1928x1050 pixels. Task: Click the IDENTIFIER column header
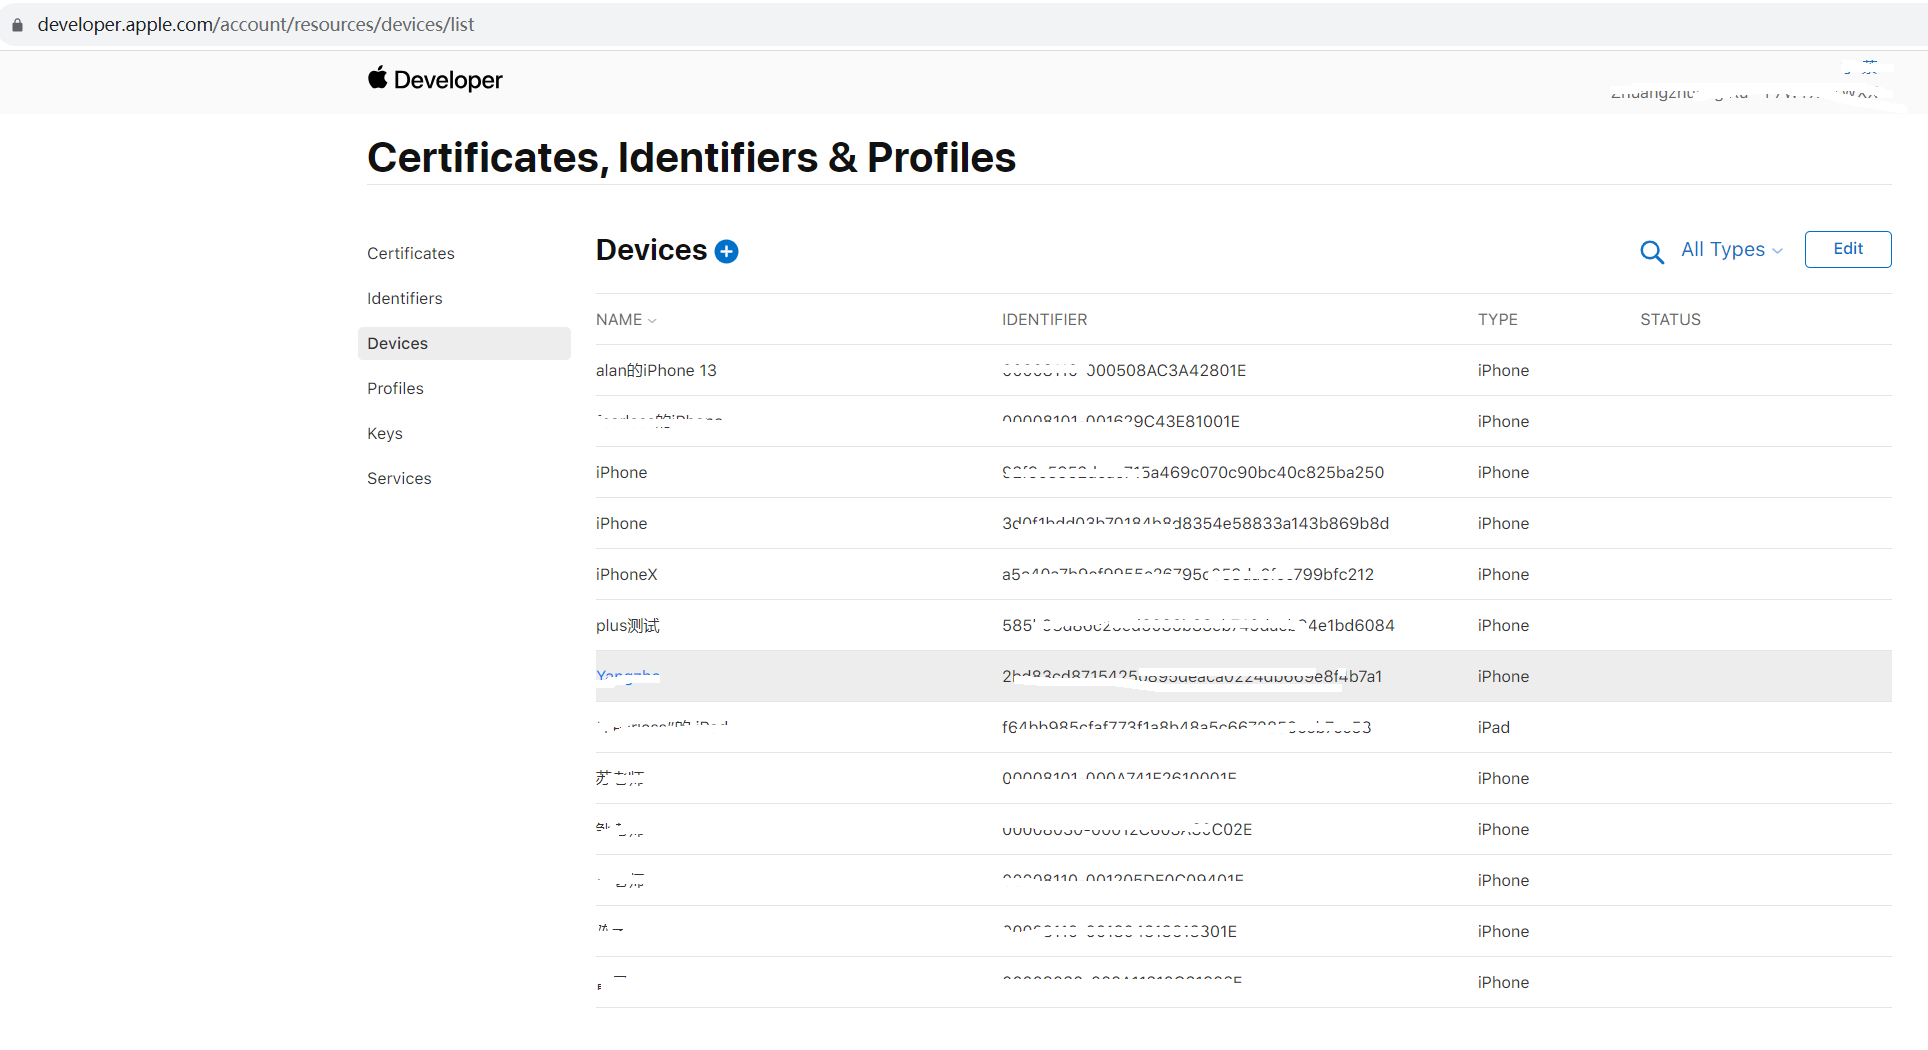tap(1044, 320)
